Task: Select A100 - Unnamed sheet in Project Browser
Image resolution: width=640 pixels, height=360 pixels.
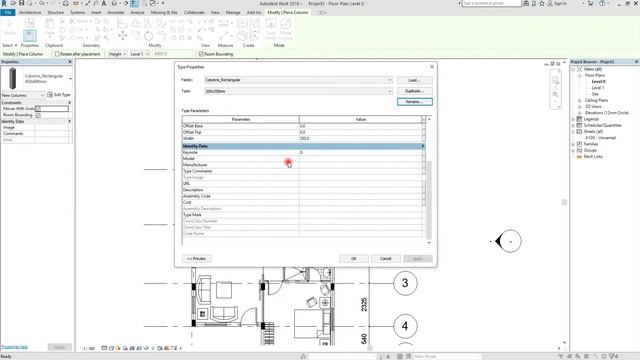Action: click(x=600, y=138)
